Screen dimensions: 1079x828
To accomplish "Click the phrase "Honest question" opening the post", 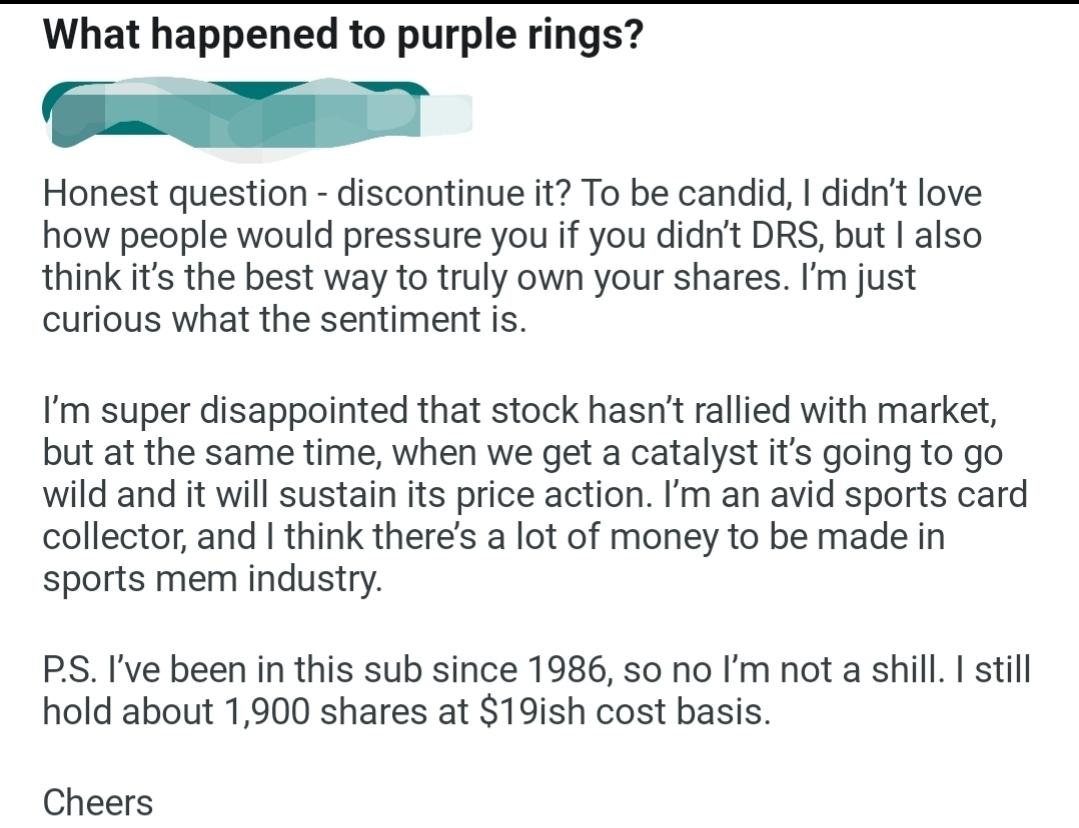I will click(x=175, y=194).
